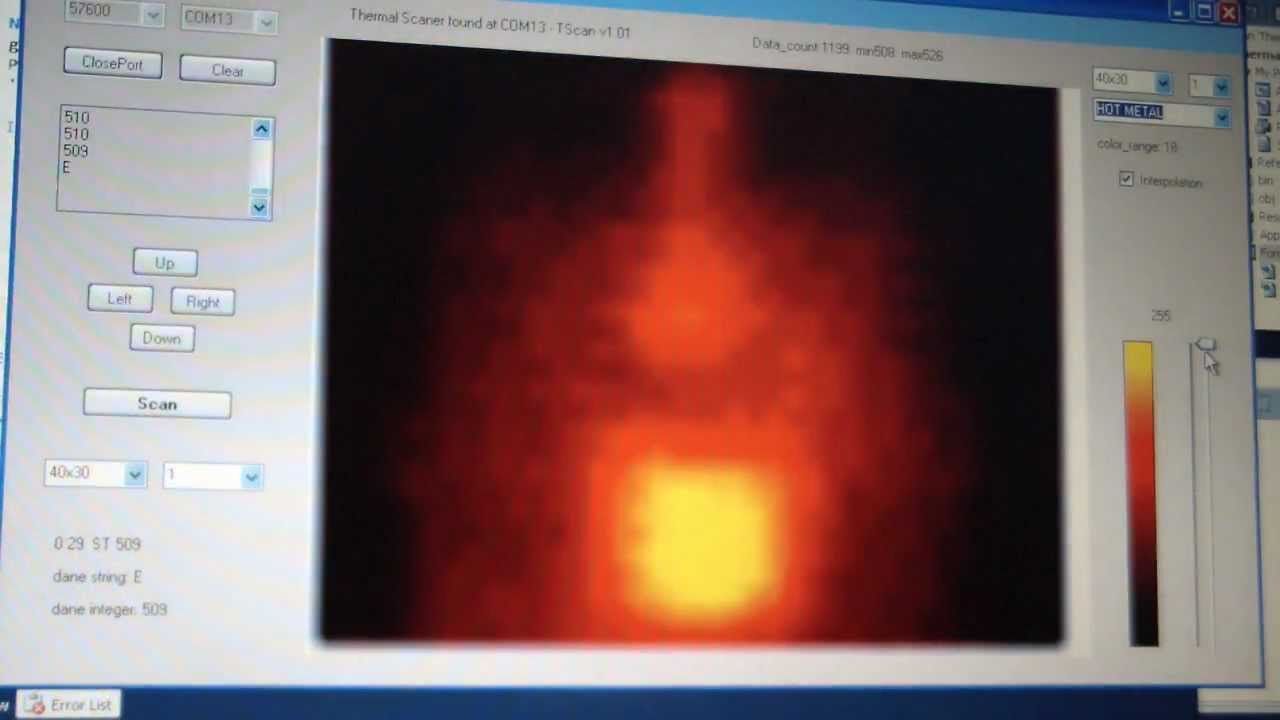Screen dimensions: 1280x720
Task: Close the window with the red X button
Action: pos(1228,12)
